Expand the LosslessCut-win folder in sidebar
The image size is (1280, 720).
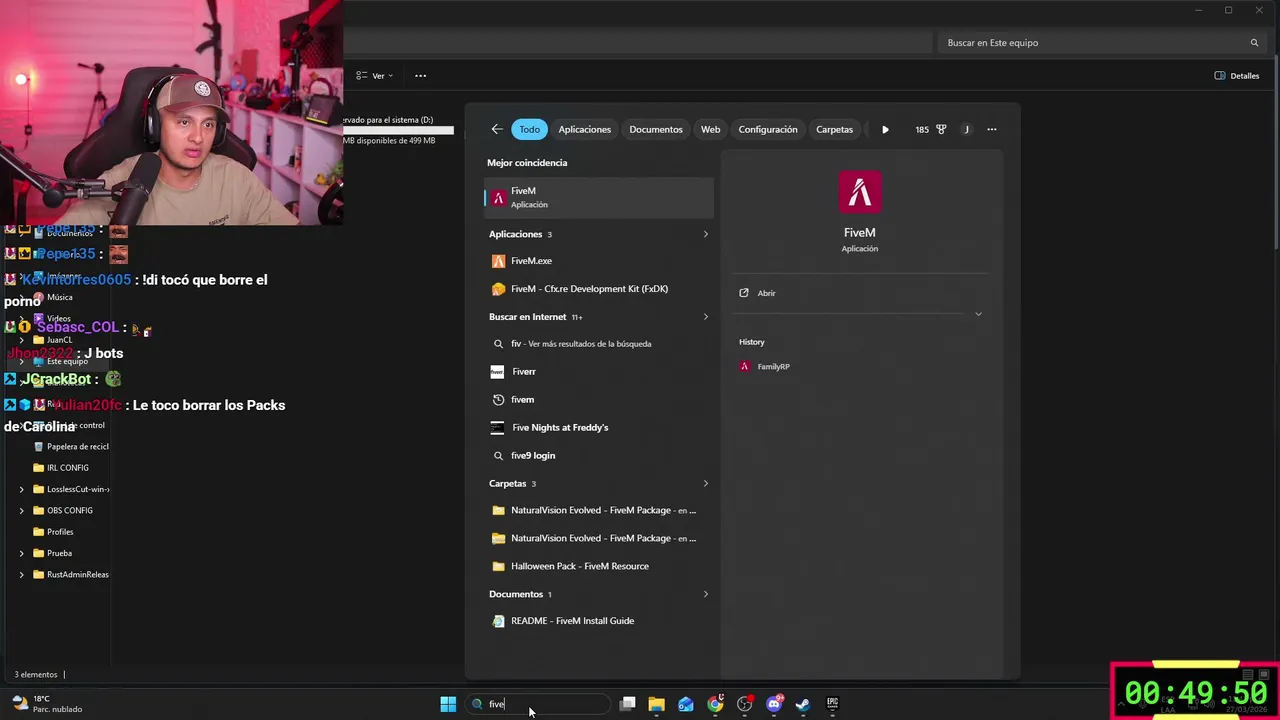(x=22, y=489)
